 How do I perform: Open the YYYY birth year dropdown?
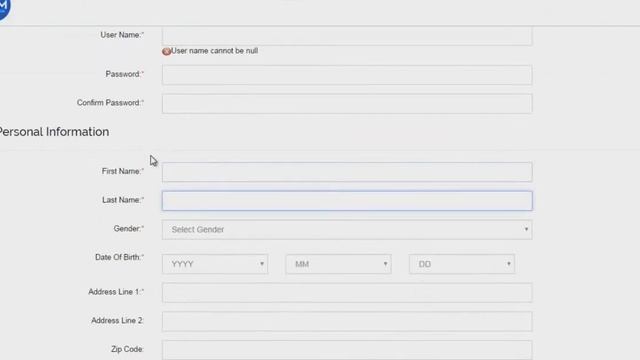click(215, 264)
